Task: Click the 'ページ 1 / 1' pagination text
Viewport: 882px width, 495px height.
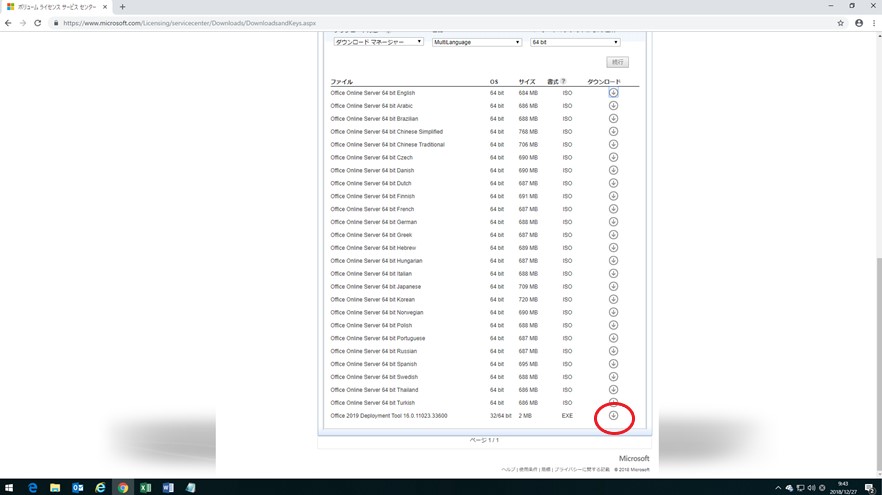Action: click(484, 440)
